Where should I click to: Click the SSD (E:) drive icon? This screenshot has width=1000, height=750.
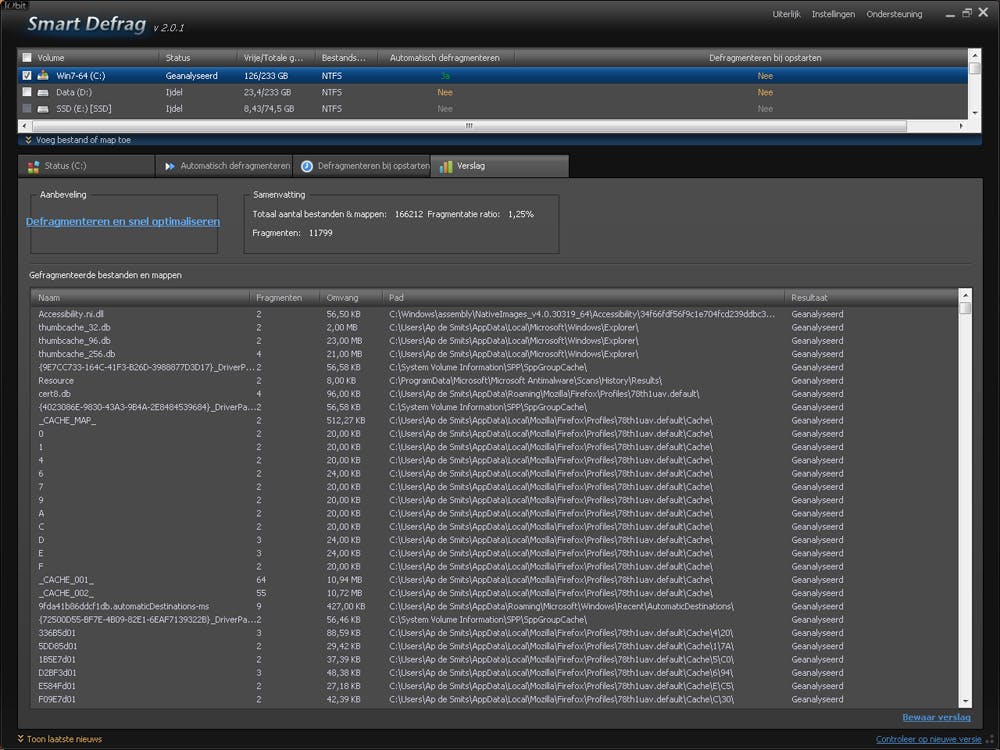click(x=43, y=109)
